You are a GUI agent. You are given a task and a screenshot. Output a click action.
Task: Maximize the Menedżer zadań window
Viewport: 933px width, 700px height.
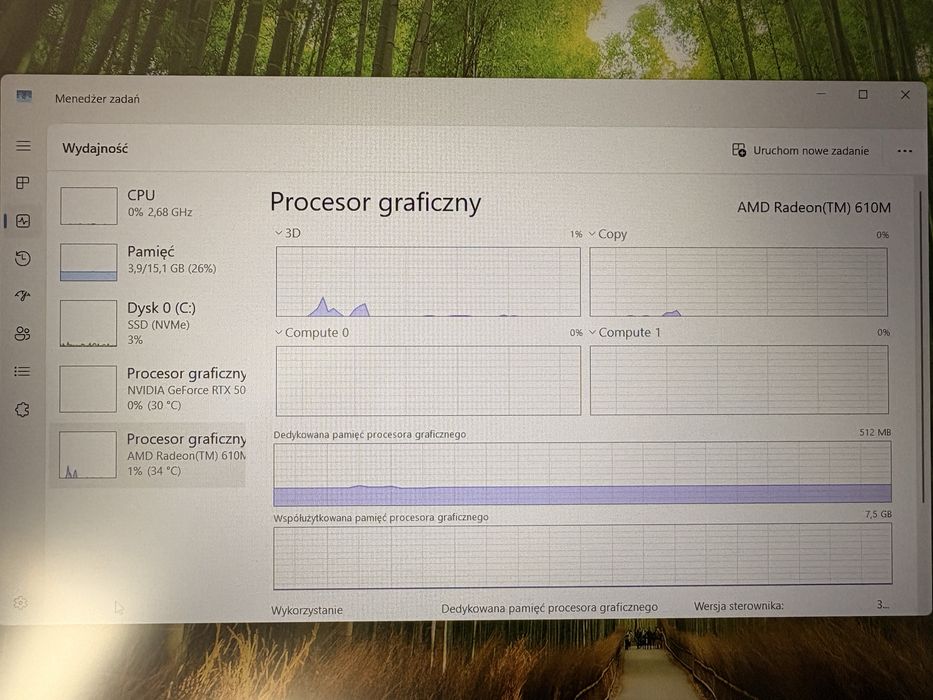point(863,94)
